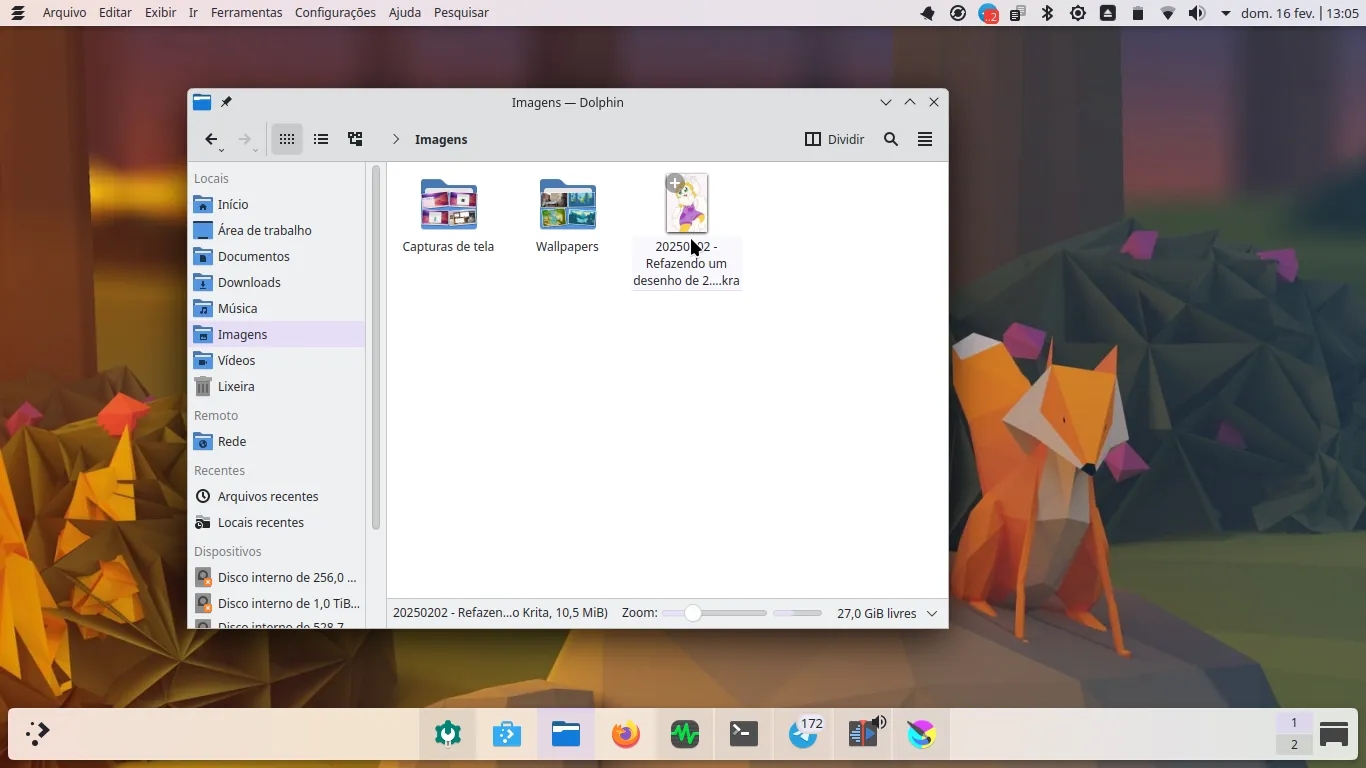Switch to icons view mode
1366x768 pixels.
(x=287, y=140)
